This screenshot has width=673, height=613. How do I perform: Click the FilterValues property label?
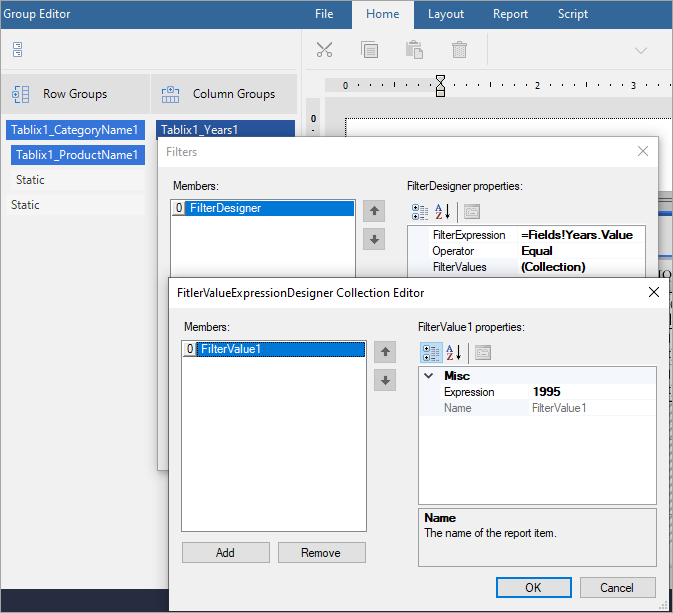(459, 267)
